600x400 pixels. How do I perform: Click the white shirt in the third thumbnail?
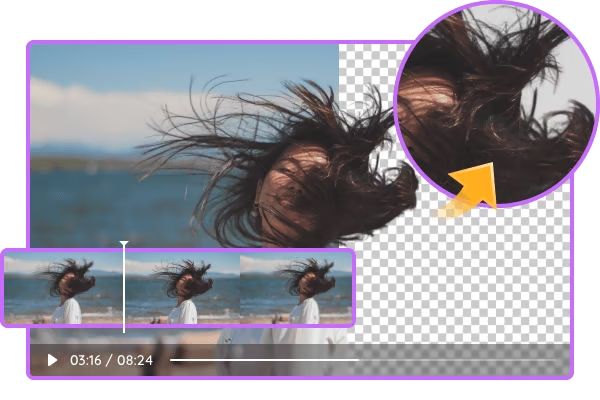300,312
